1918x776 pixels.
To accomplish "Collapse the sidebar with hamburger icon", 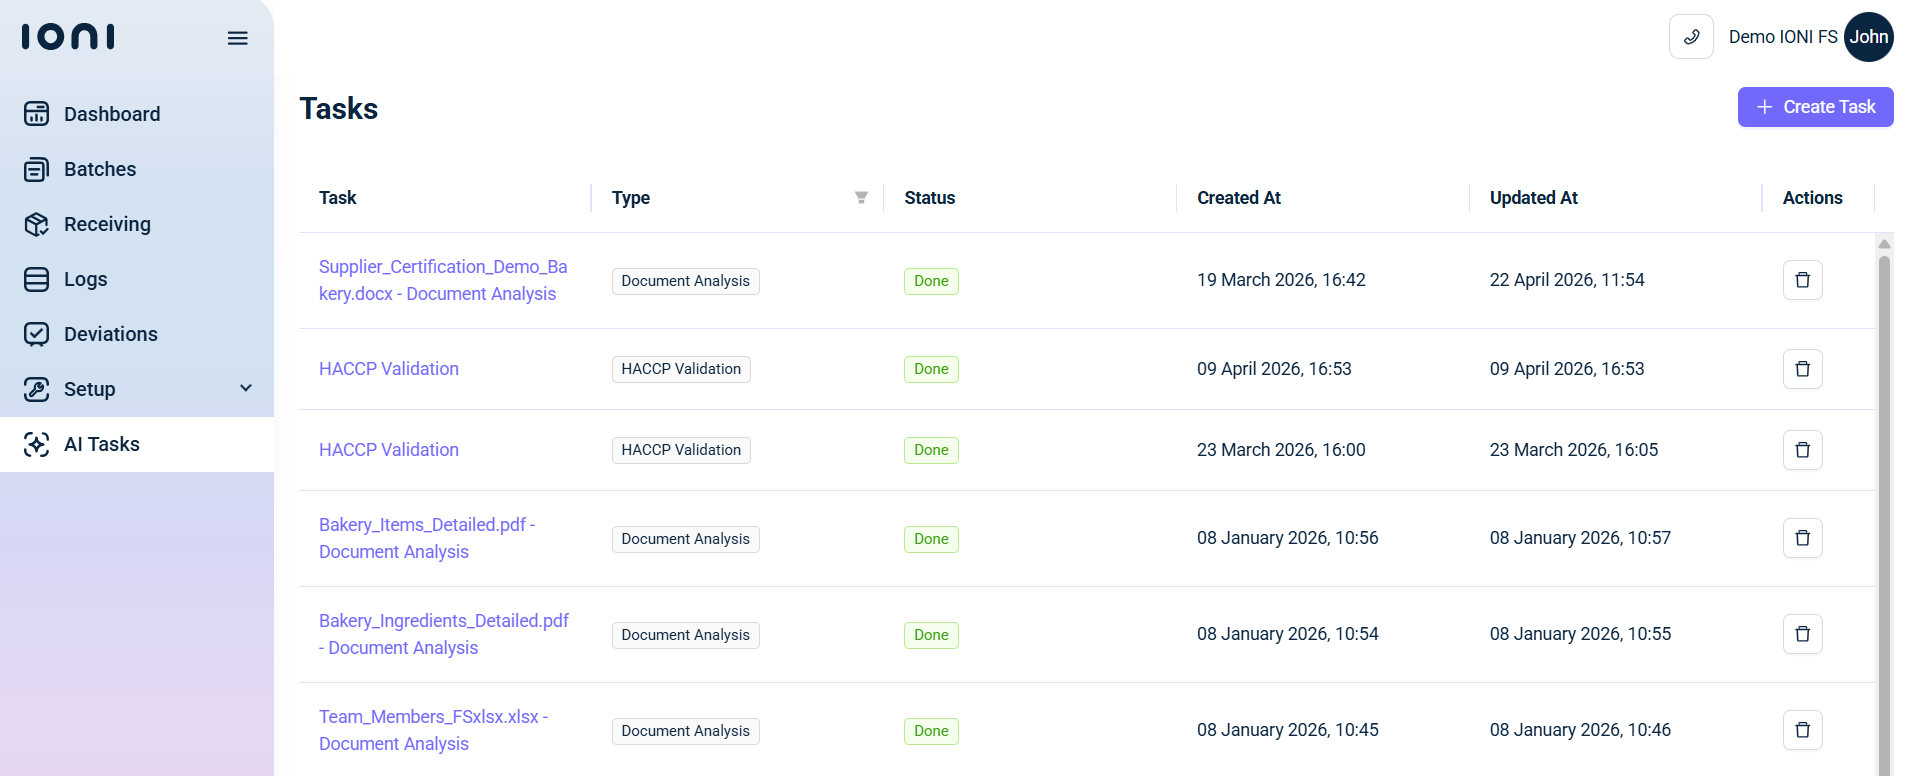I will coord(237,38).
